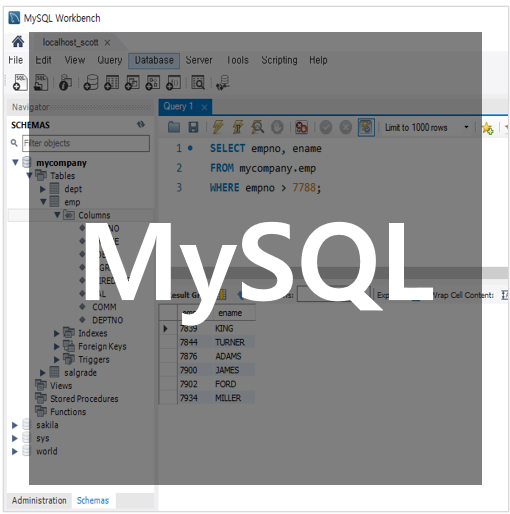Create a new function icon
Image resolution: width=510 pixels, height=514 pixels.
173,82
